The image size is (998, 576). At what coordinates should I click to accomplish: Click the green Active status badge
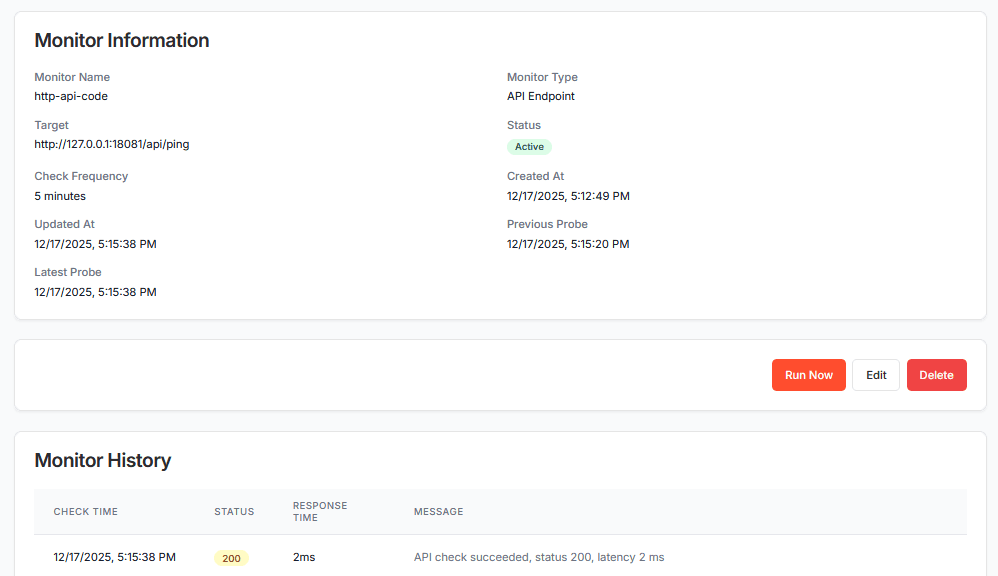[529, 146]
